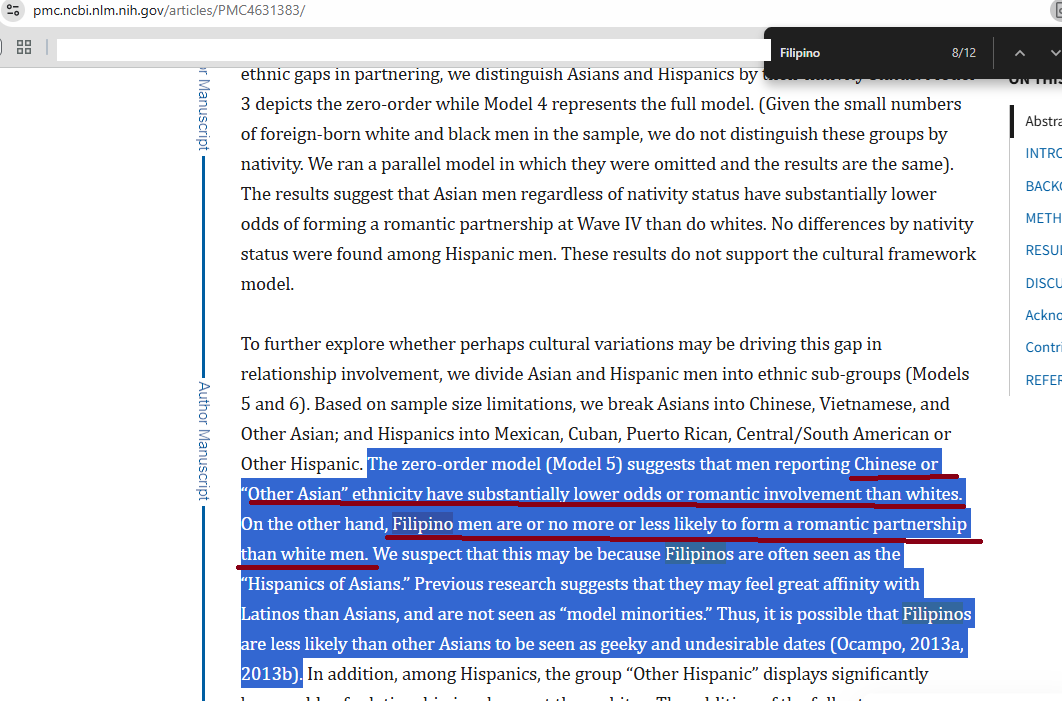Jump to the METH section link in the sidebar
Image resolution: width=1062 pixels, height=701 pixels.
tap(1043, 218)
